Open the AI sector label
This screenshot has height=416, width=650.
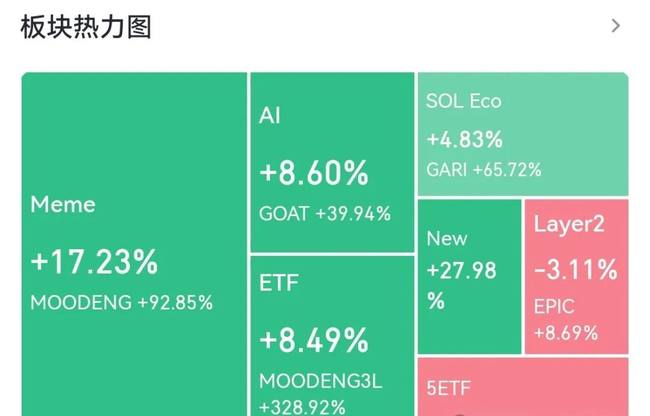pos(269,115)
